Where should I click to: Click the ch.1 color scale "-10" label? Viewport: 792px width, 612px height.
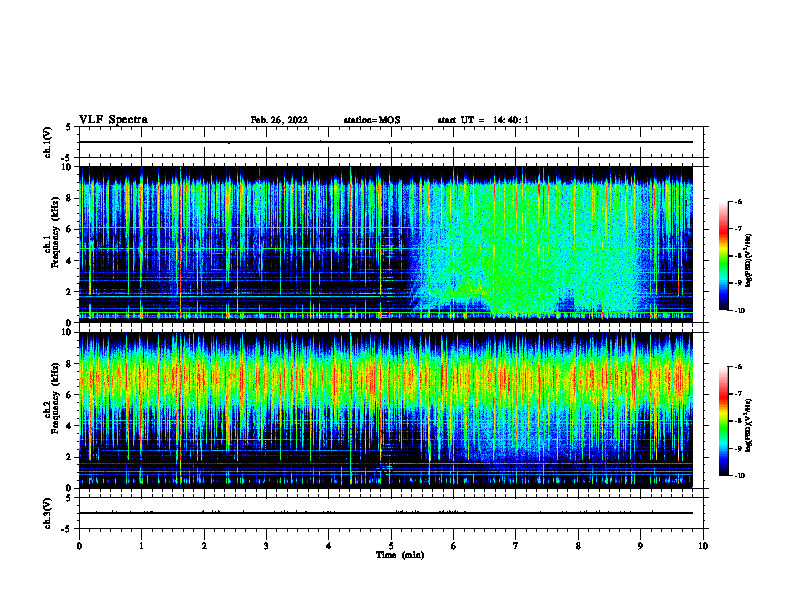click(739, 311)
